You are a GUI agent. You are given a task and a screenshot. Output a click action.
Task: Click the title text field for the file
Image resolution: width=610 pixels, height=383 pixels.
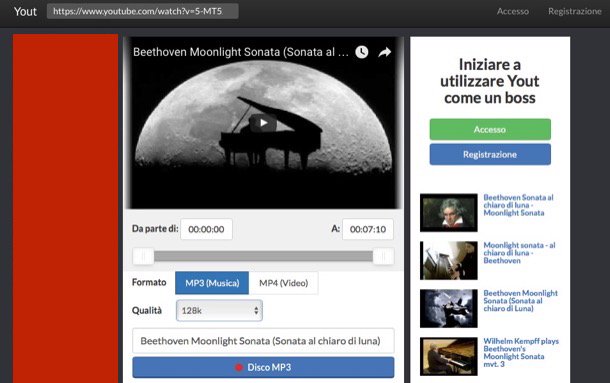pos(263,341)
